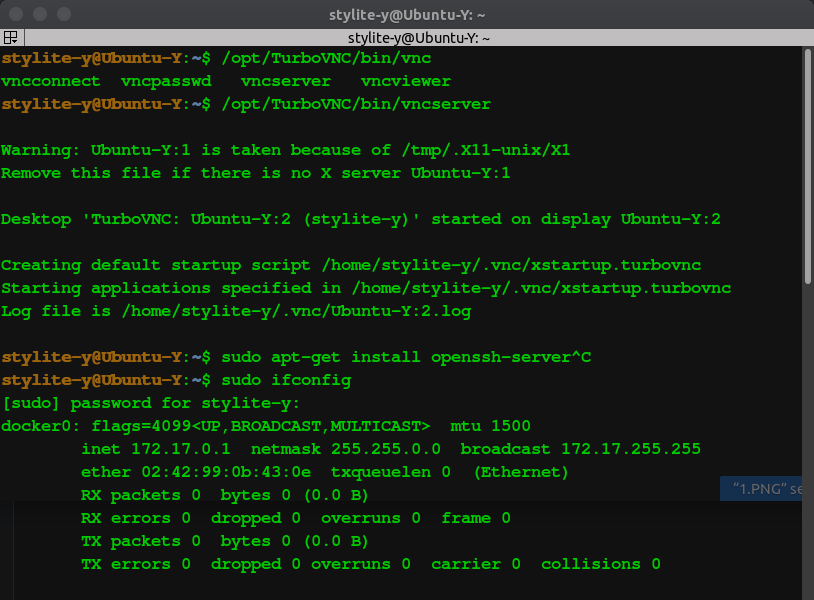Click the 'sudo ifconfig' command
814x600 pixels.
[286, 380]
